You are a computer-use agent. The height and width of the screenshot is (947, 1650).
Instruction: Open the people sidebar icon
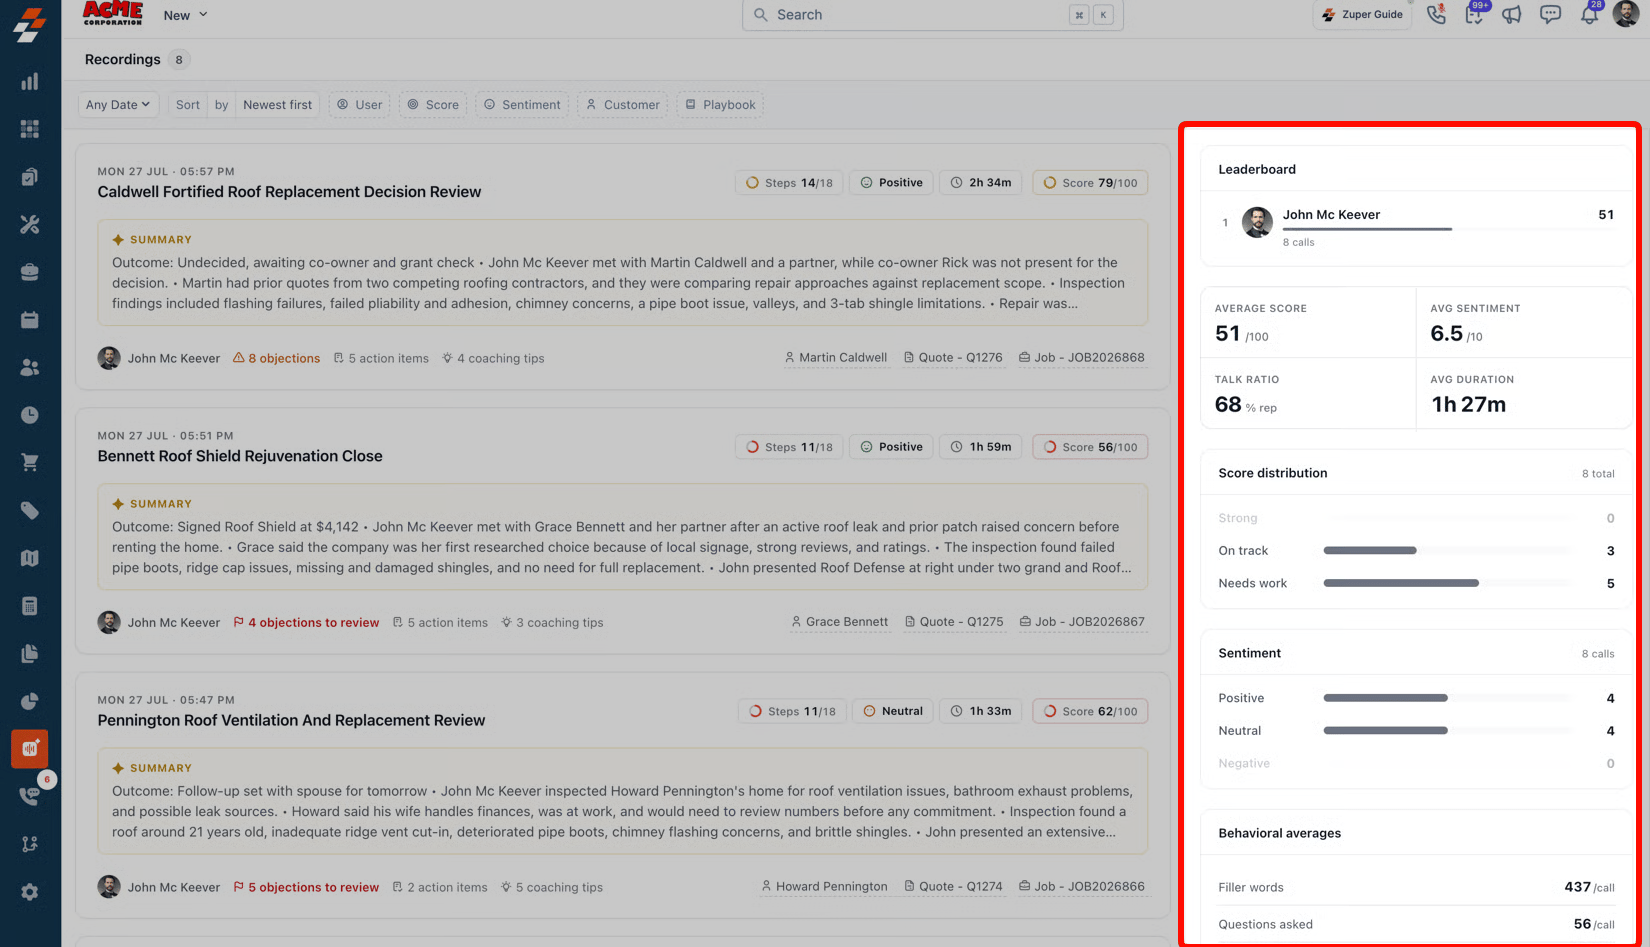(x=30, y=368)
